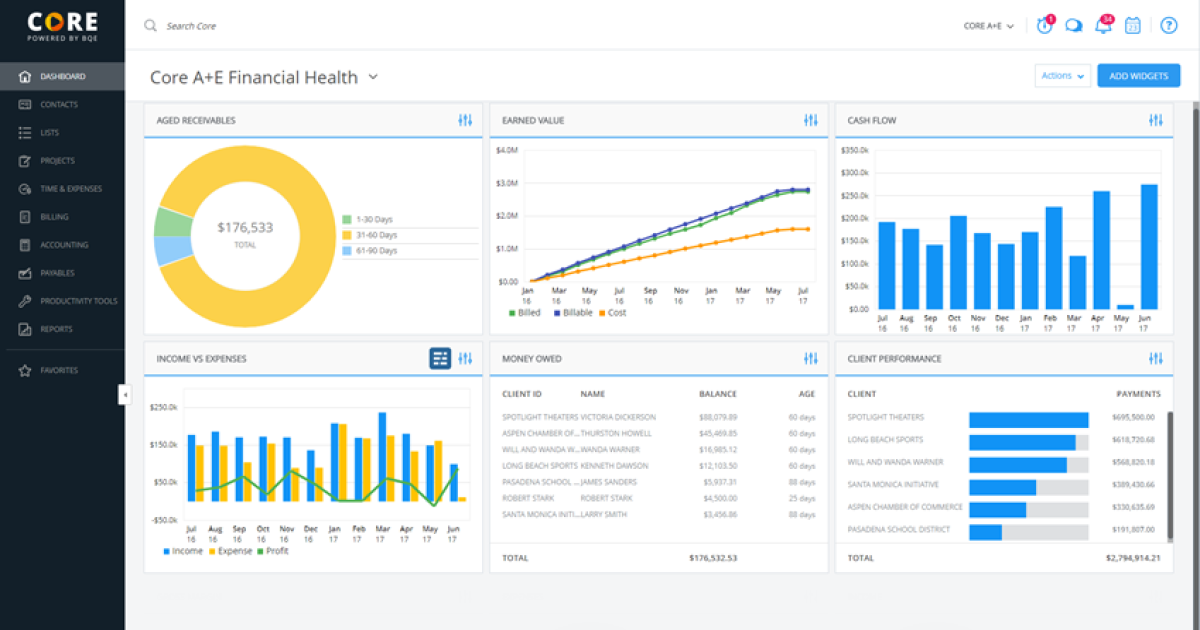Click the Favorites star icon in the sidebar
The image size is (1200, 630).
pos(25,370)
